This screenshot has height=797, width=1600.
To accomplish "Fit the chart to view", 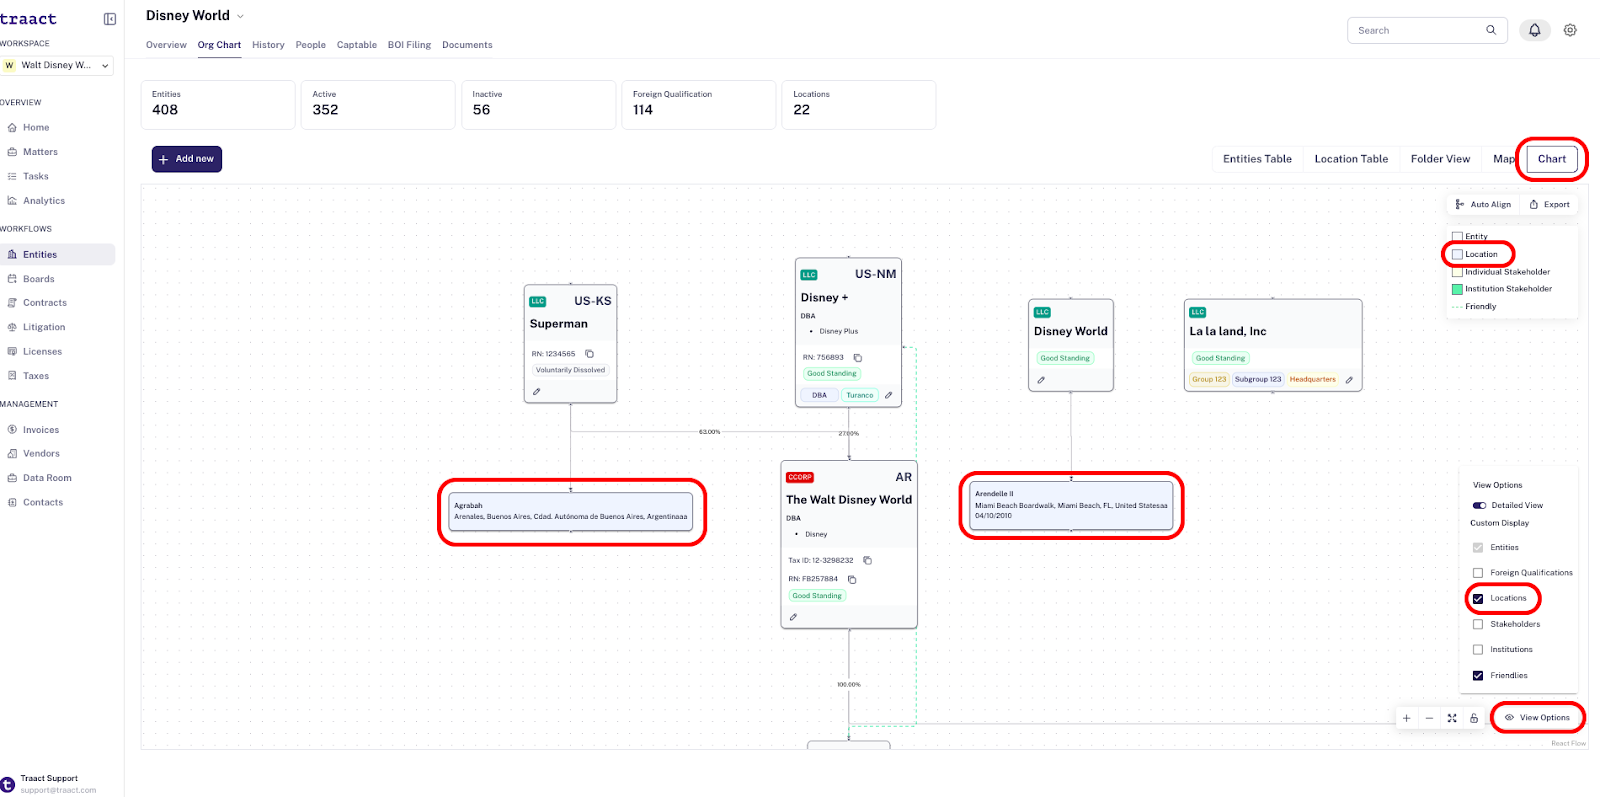I will click(1452, 718).
